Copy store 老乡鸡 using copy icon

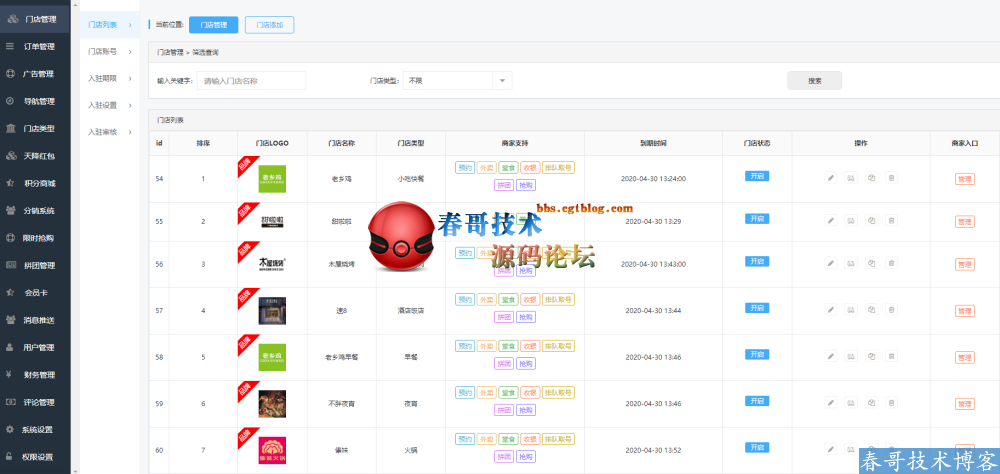click(x=871, y=178)
